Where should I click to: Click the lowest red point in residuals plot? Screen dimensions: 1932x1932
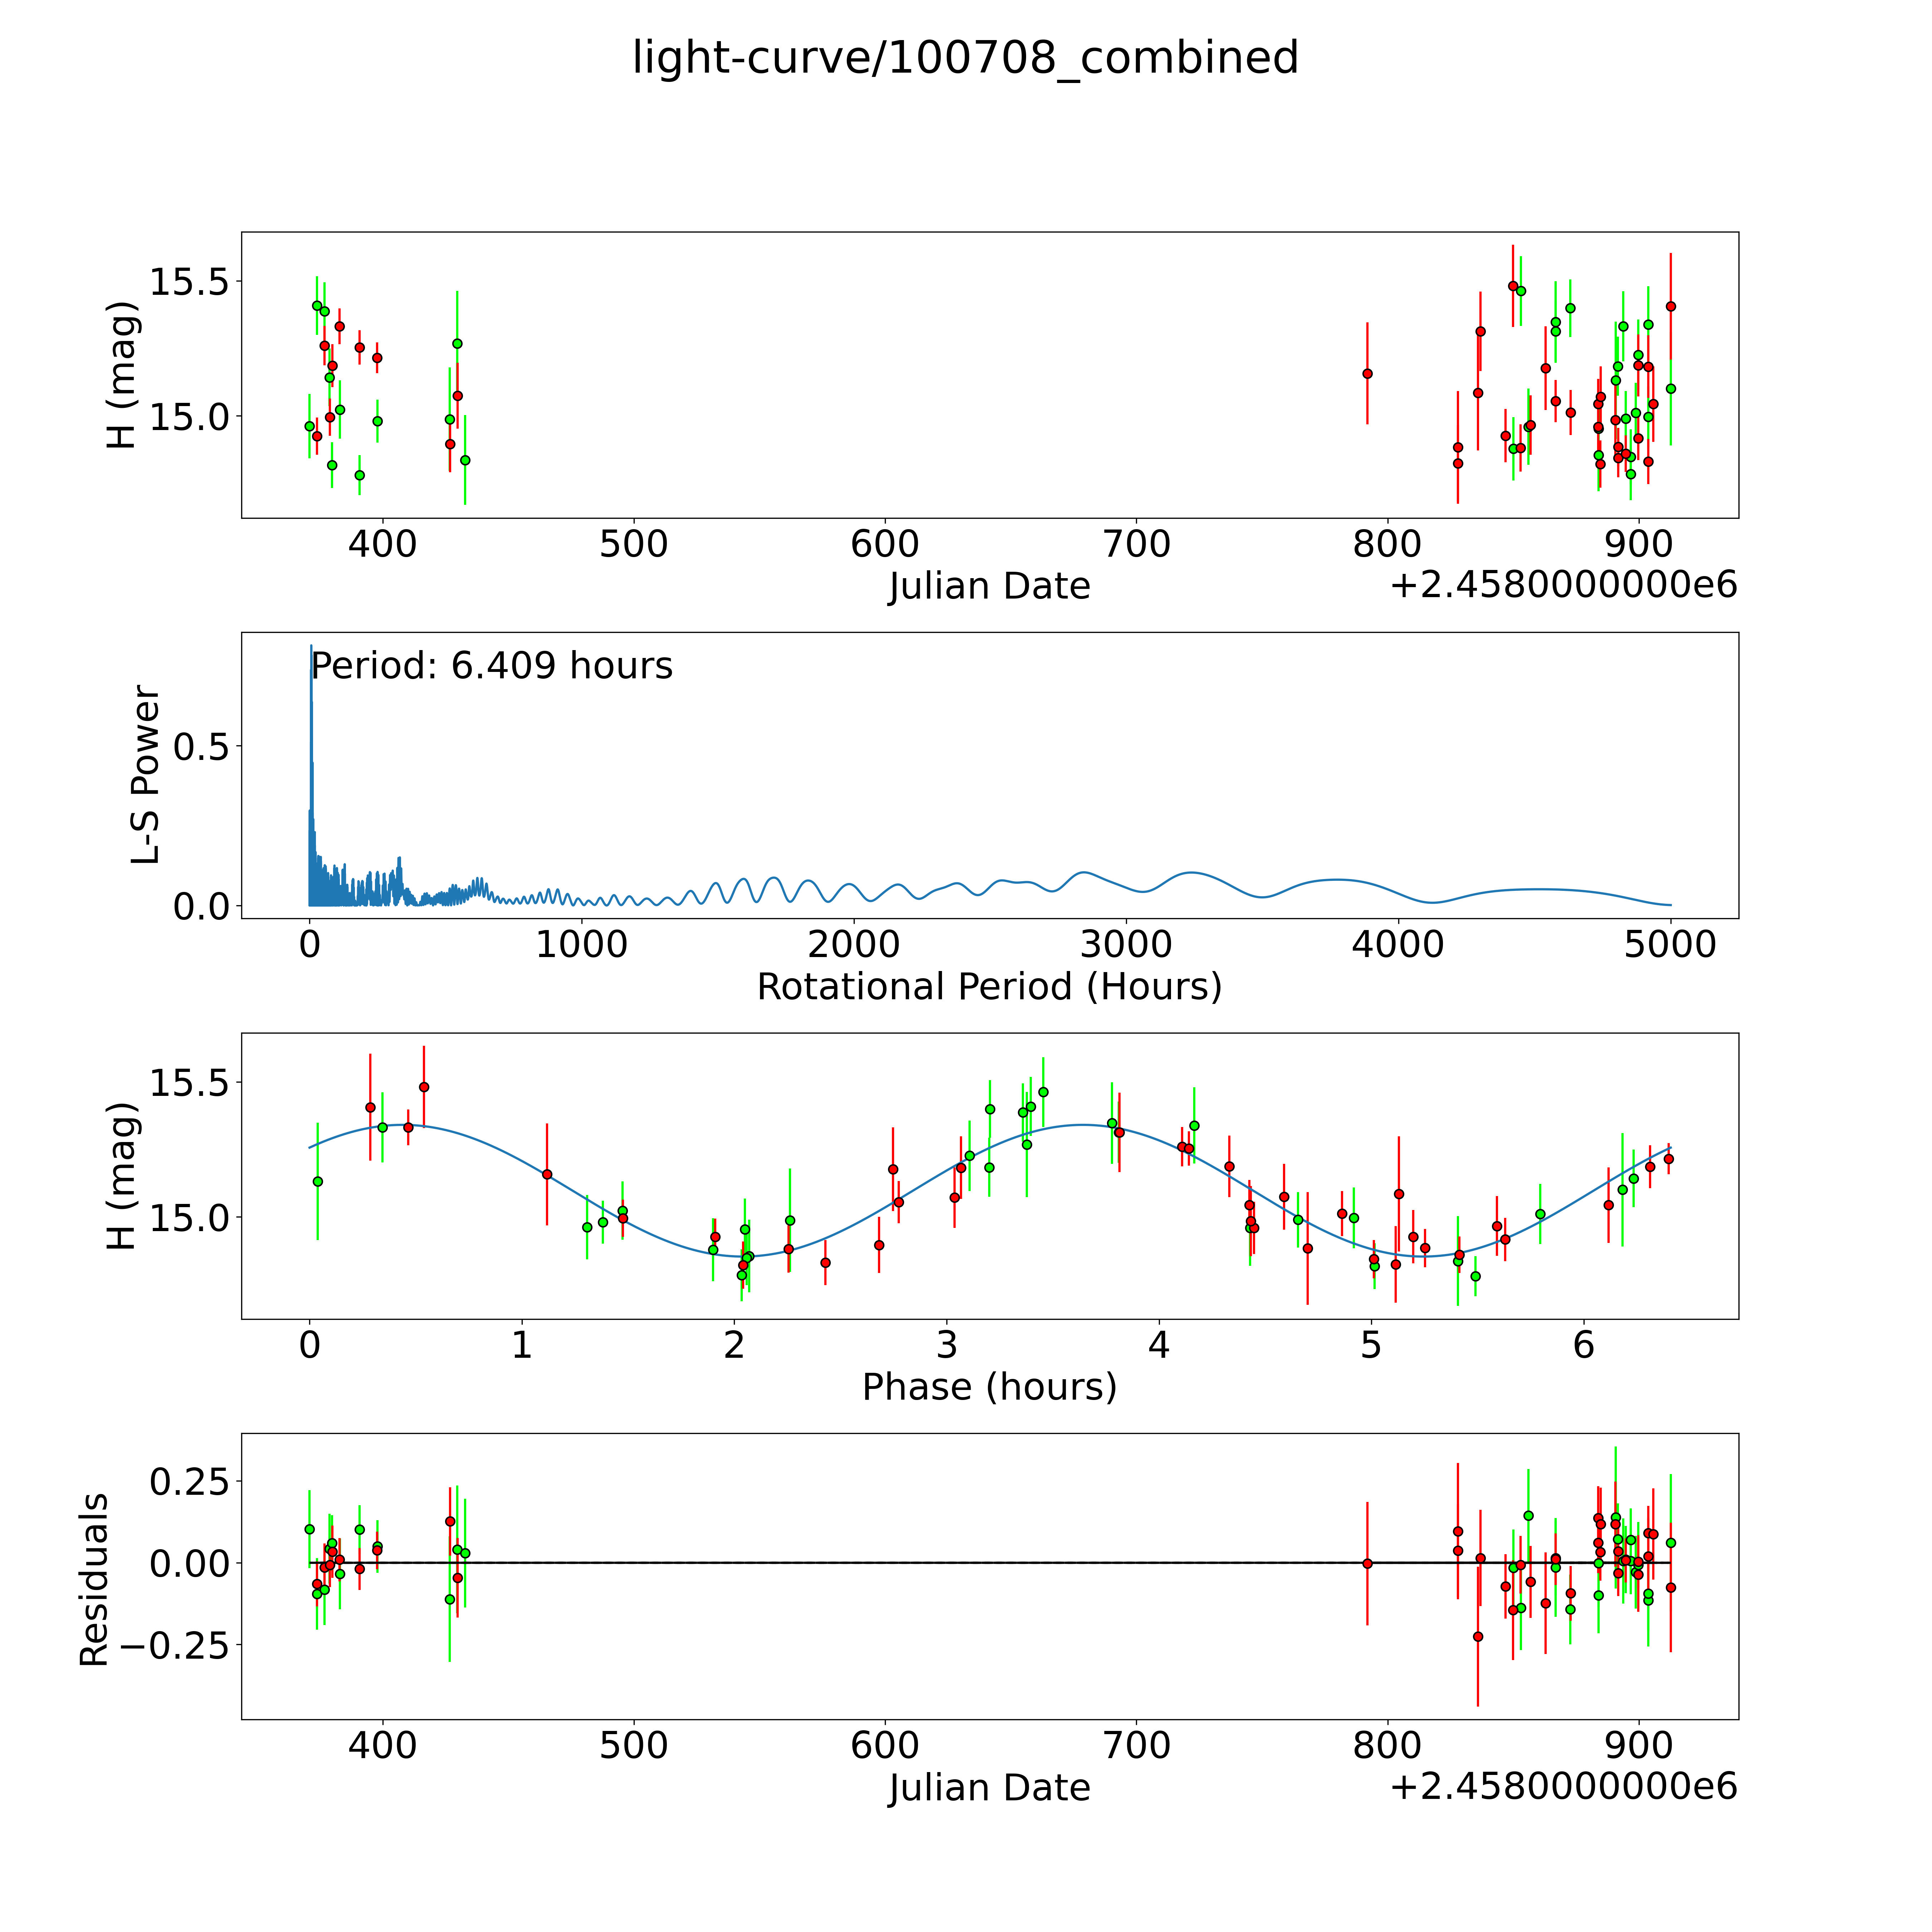coord(1478,1637)
